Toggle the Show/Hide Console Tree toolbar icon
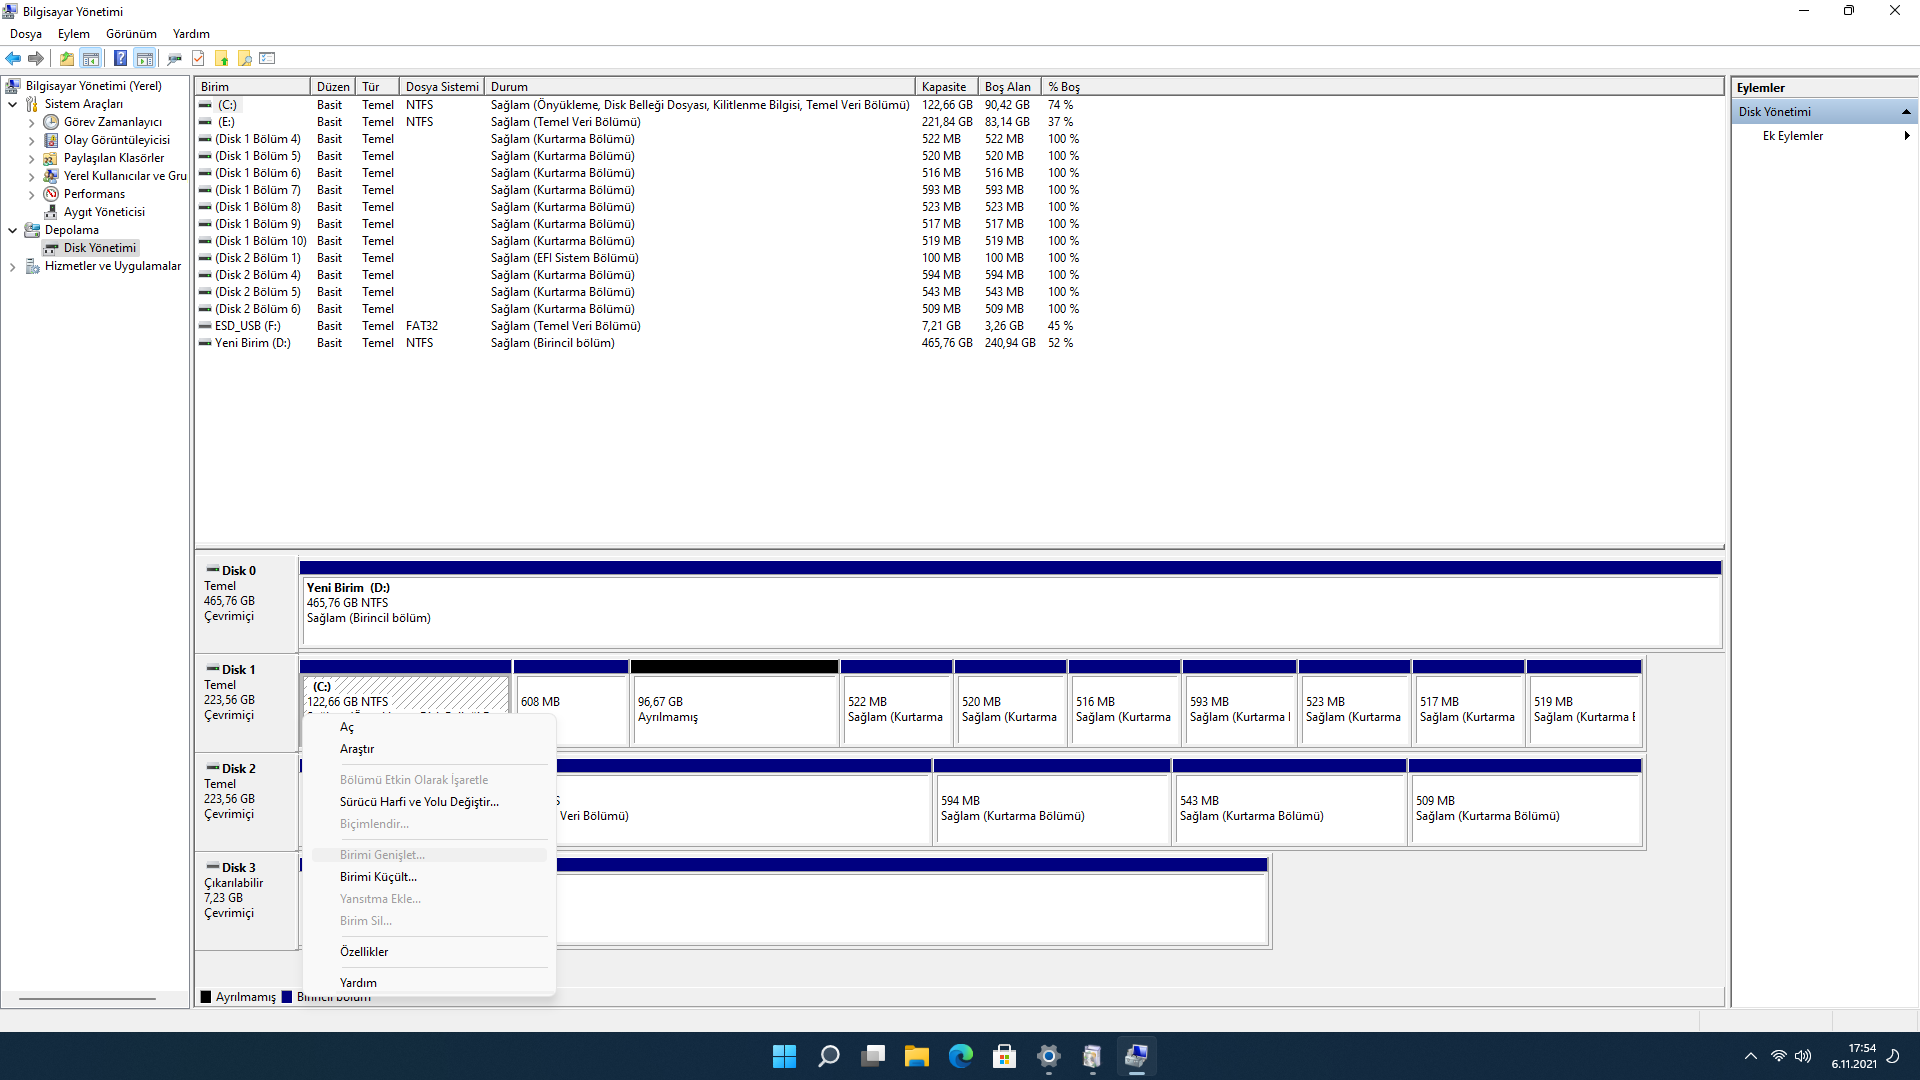1920x1080 pixels. pos(91,58)
